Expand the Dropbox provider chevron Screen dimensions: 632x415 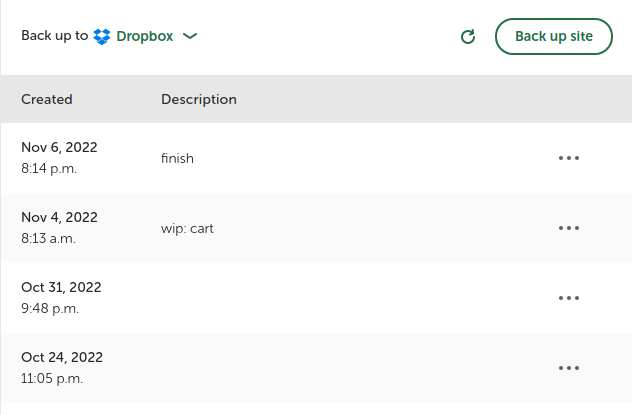[190, 36]
